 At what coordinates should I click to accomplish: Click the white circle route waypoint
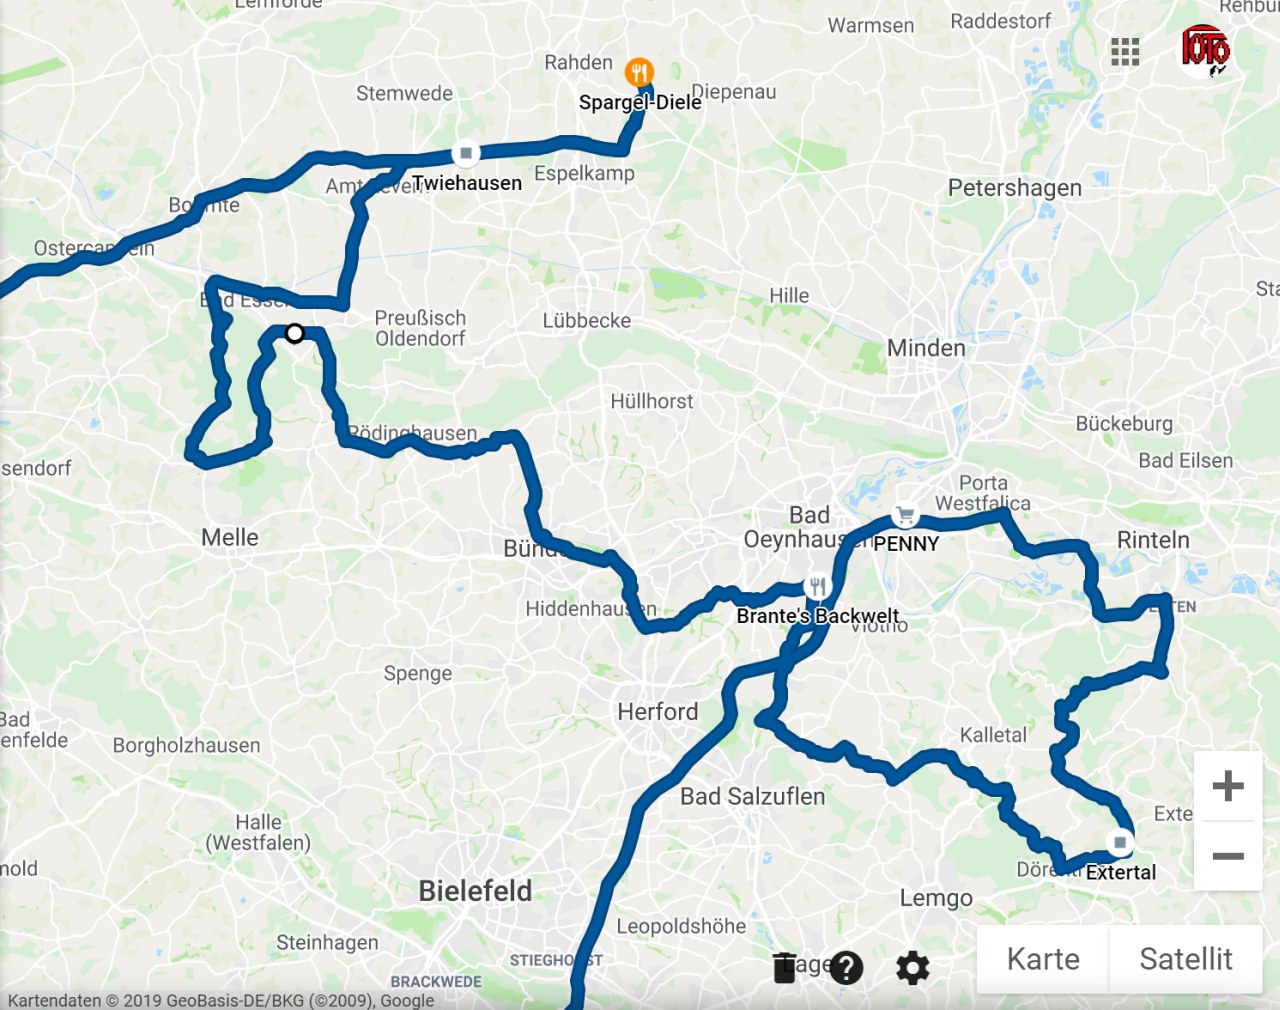click(294, 333)
